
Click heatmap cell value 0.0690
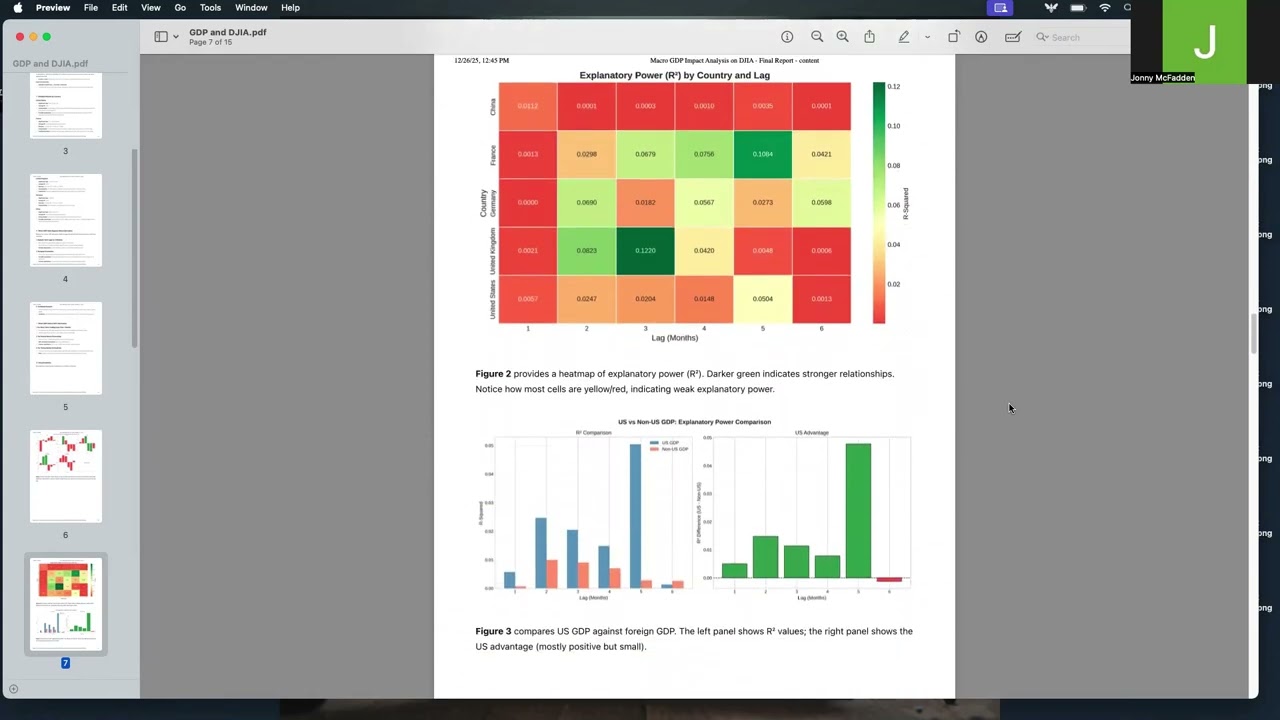click(x=587, y=202)
